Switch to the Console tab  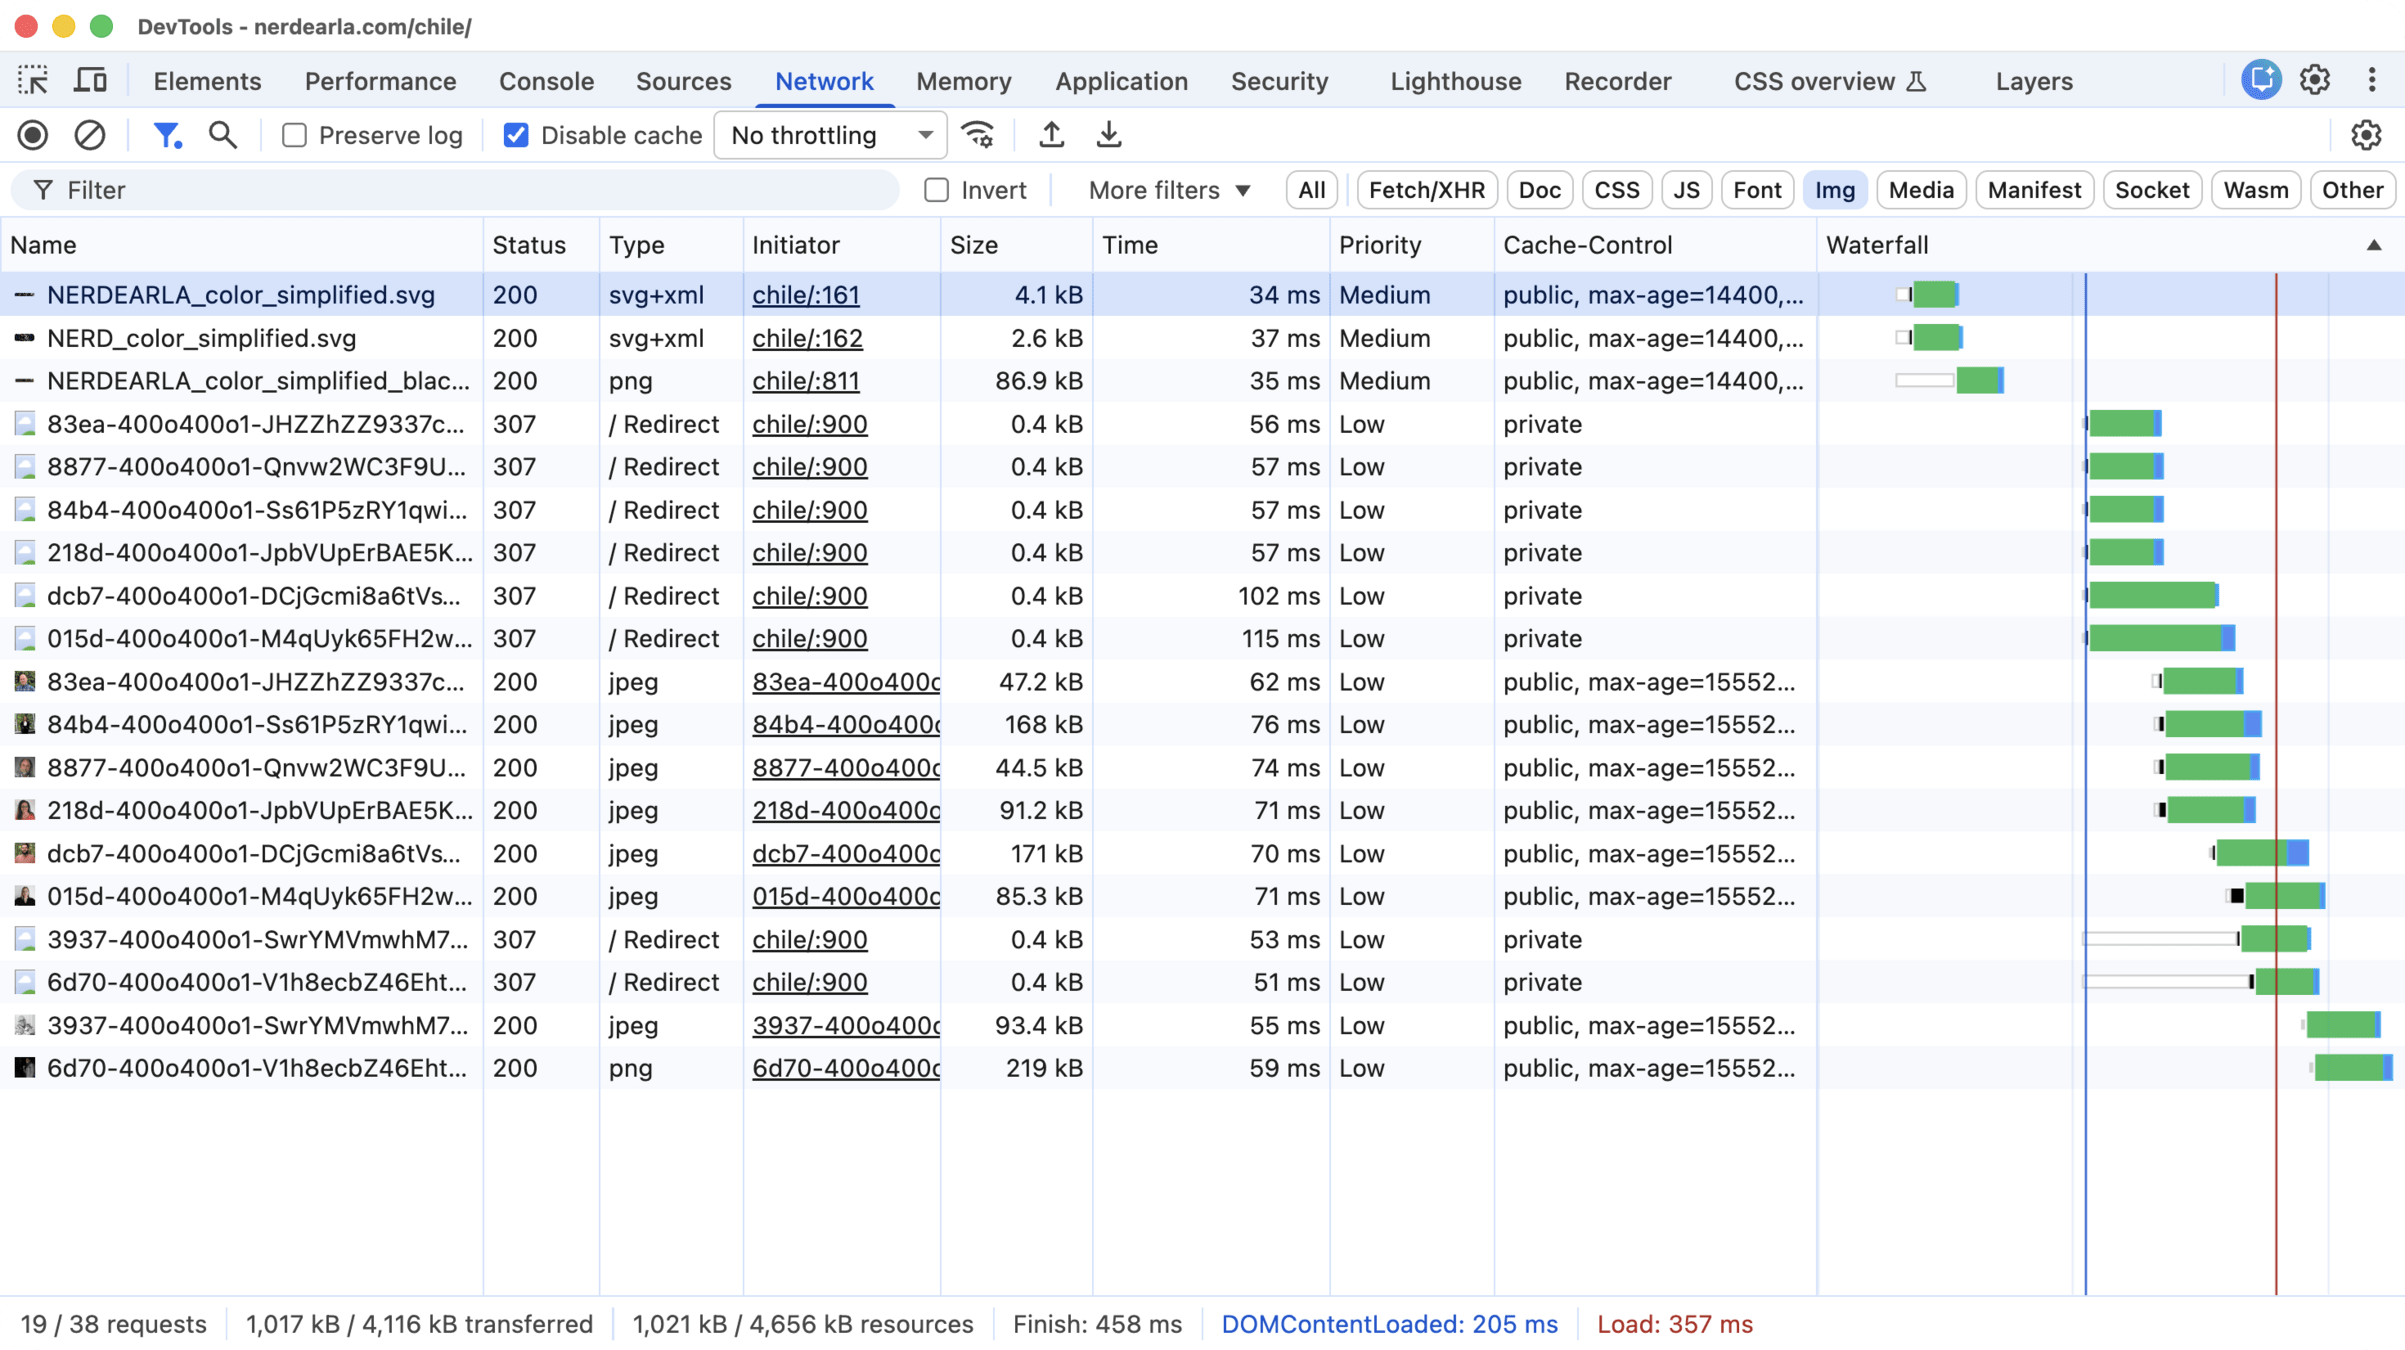(x=546, y=81)
